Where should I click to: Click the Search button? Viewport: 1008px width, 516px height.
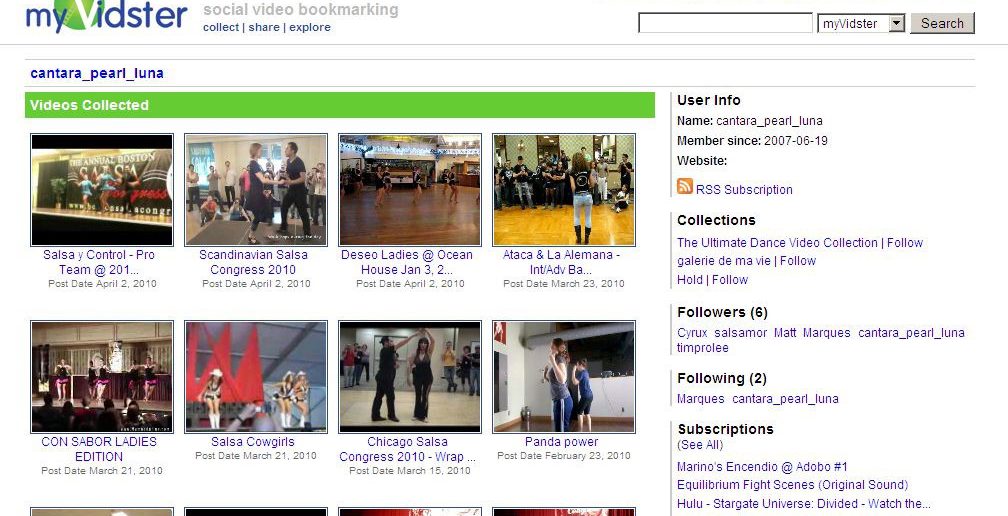(x=942, y=23)
